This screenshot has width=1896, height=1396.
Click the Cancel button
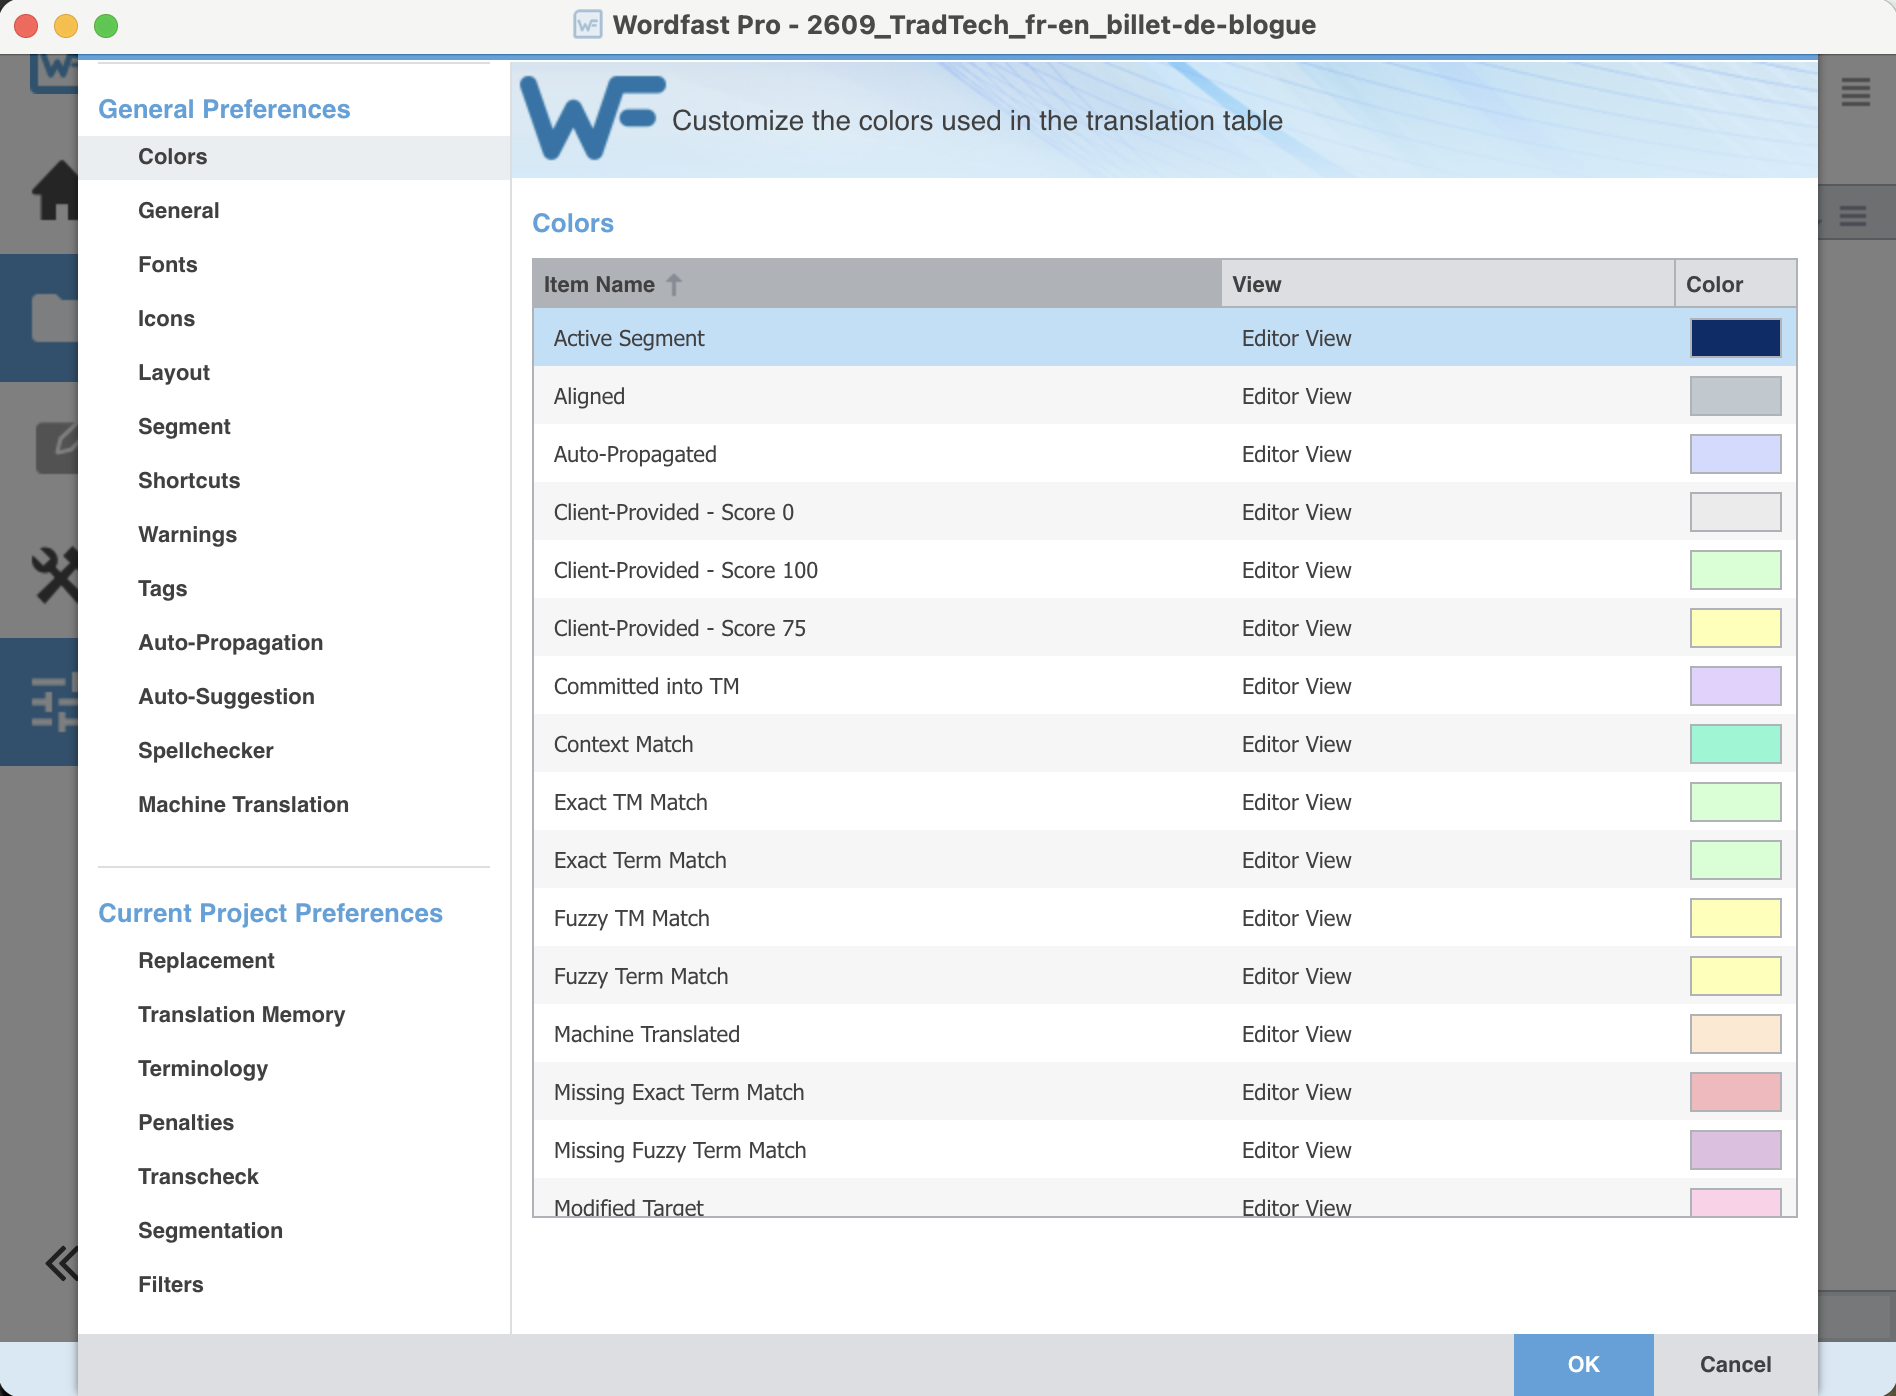[1735, 1364]
